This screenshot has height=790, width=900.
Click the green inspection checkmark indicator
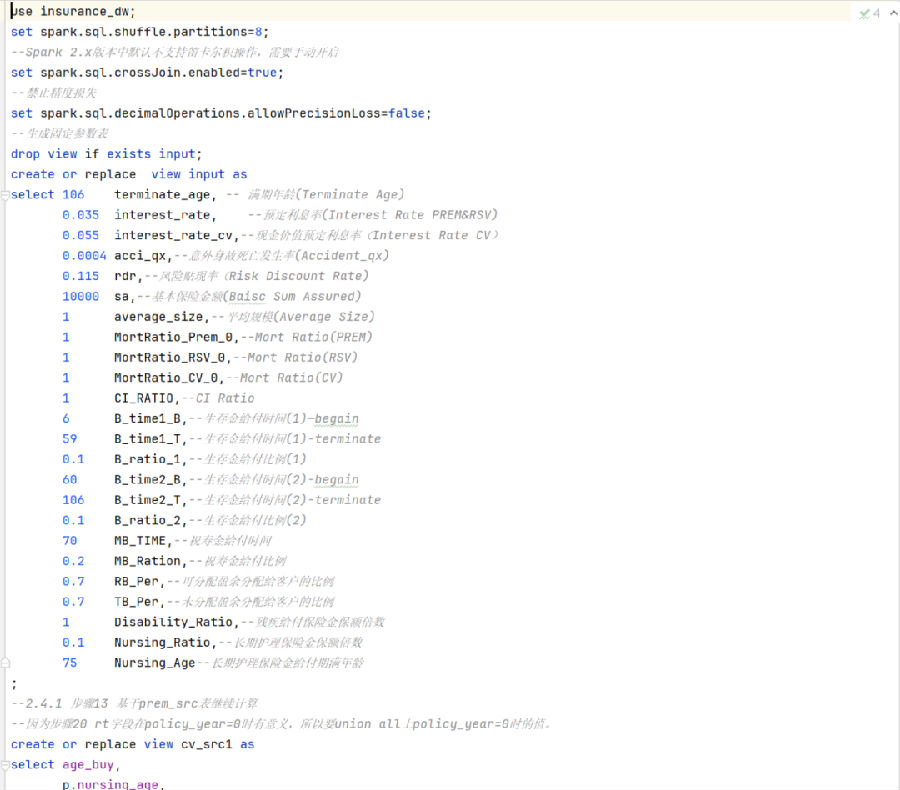(865, 13)
